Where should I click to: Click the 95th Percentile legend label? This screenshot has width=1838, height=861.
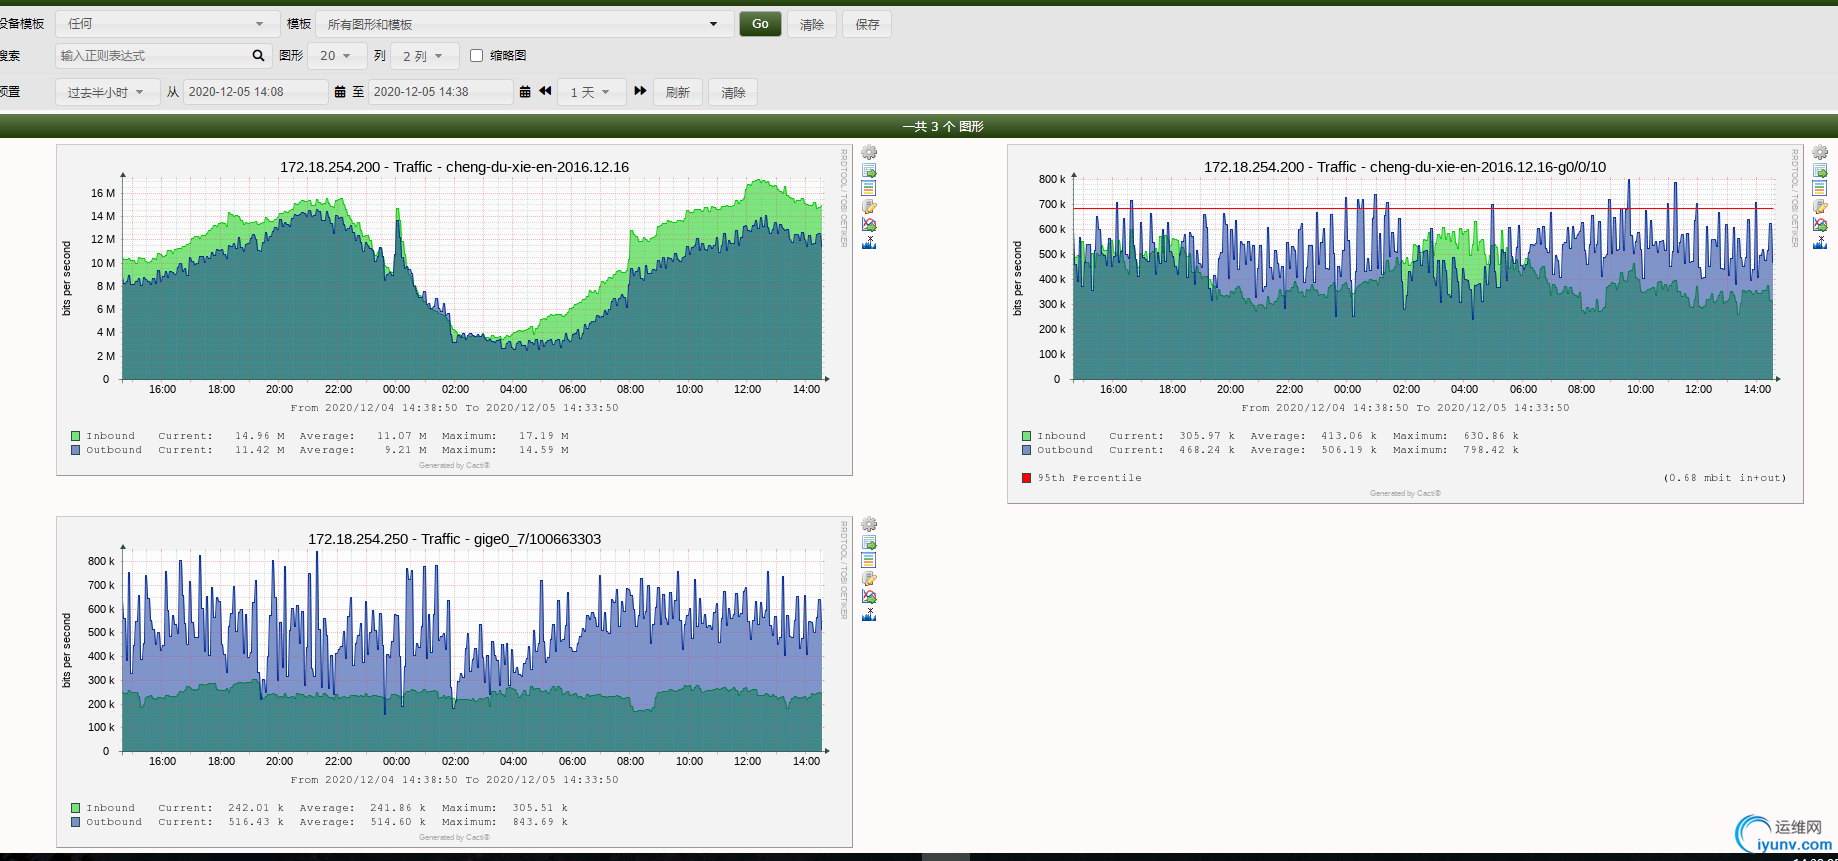(1089, 478)
